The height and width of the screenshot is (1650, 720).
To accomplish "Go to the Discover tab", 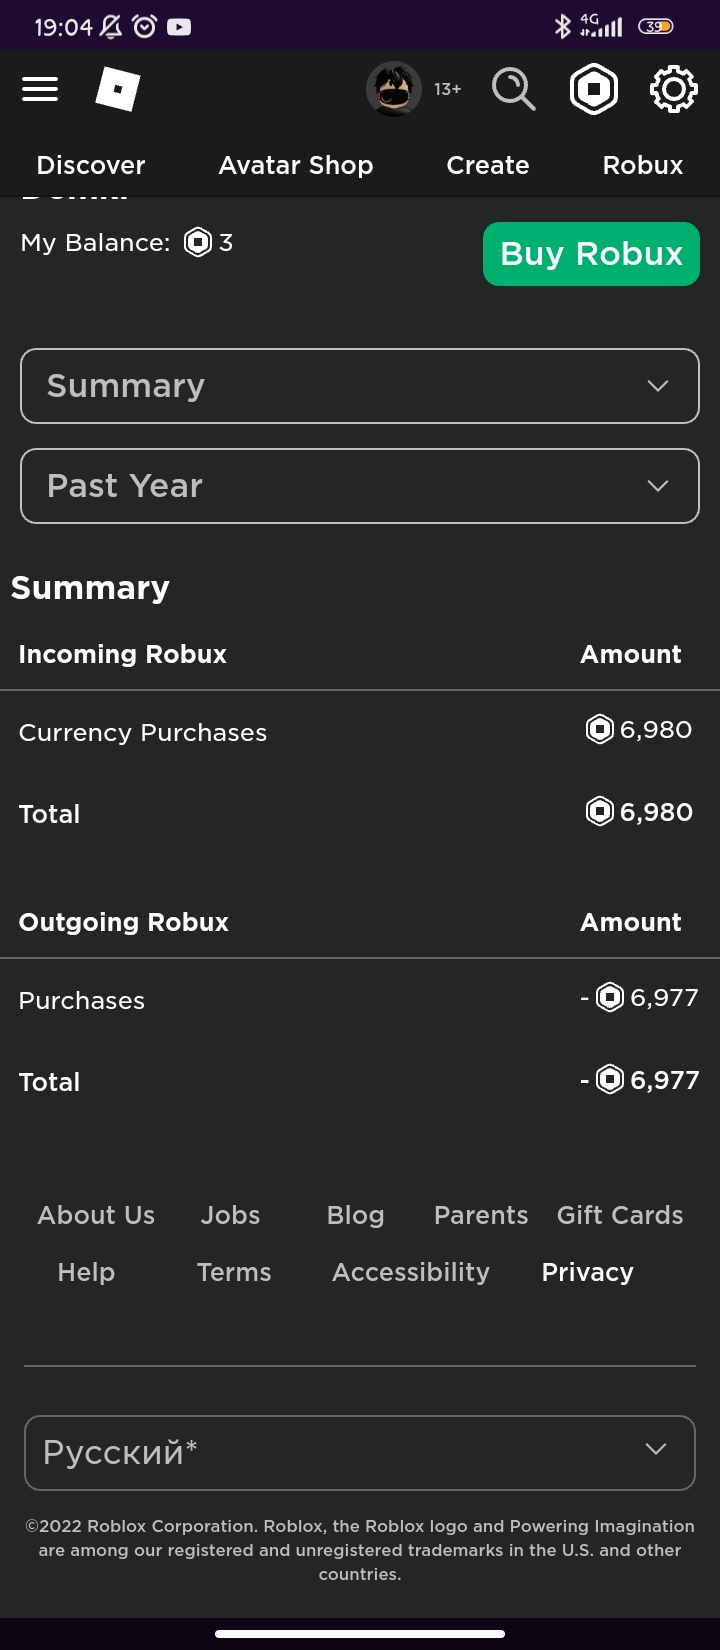I will click(91, 165).
